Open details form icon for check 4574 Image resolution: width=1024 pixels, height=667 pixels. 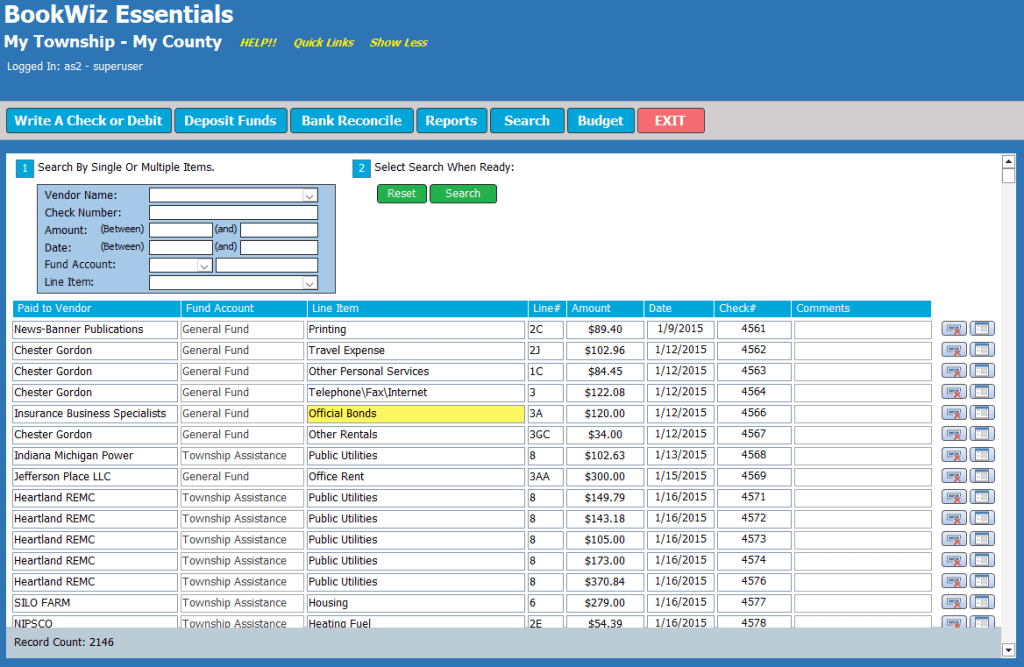[x=983, y=560]
